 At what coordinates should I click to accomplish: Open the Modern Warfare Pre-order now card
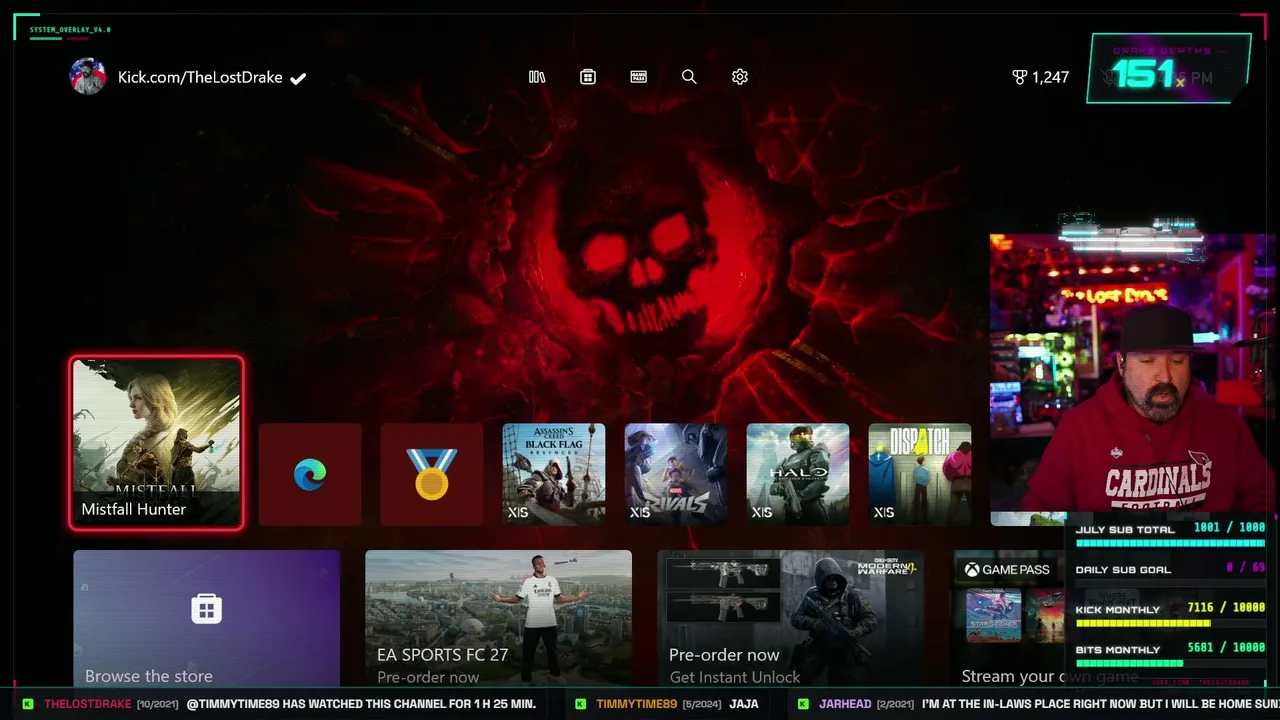coord(791,618)
